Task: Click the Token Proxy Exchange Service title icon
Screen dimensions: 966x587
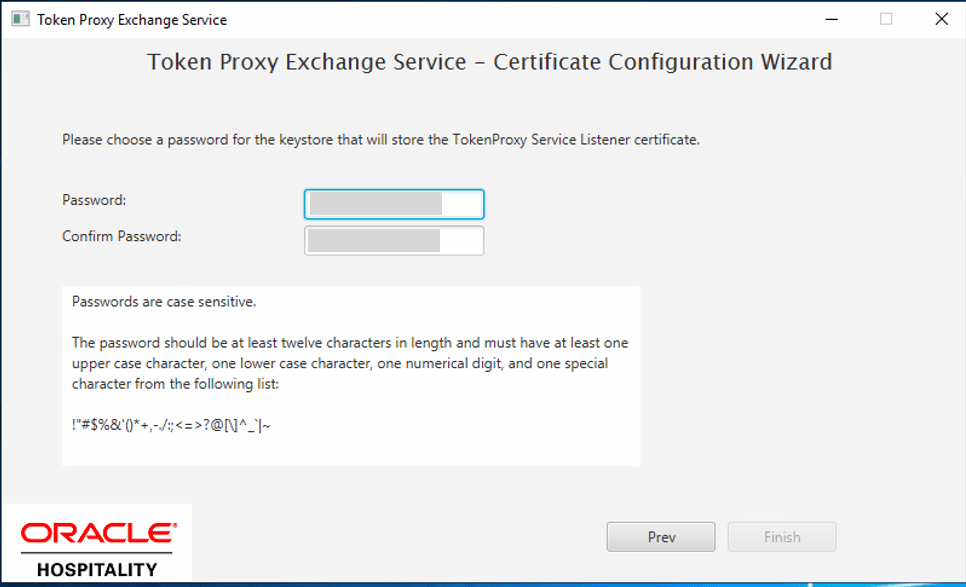Action: click(x=20, y=19)
